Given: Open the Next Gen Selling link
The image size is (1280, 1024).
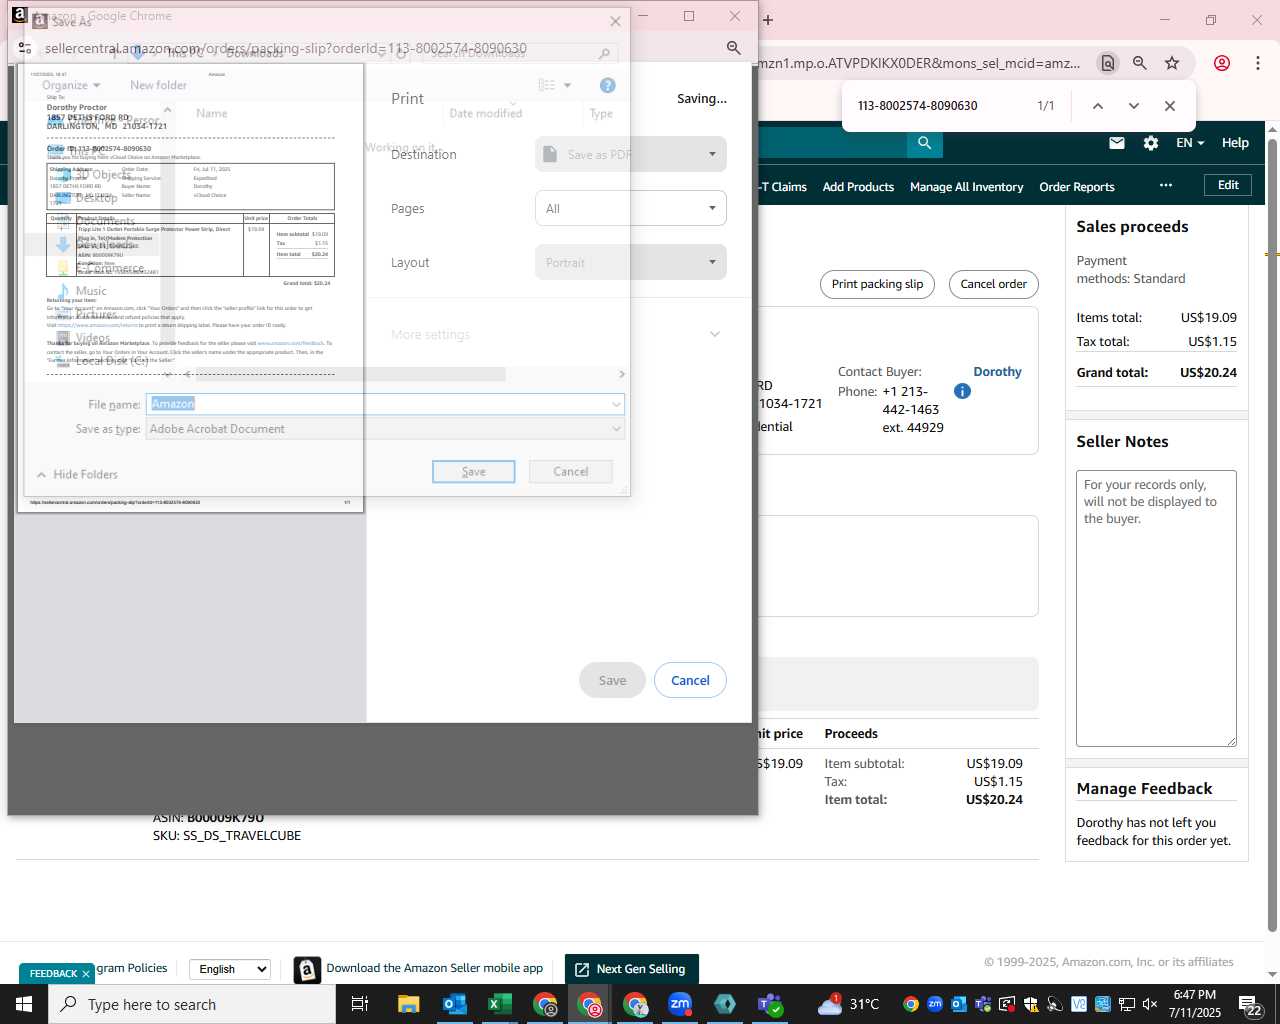Looking at the screenshot, I should point(631,969).
